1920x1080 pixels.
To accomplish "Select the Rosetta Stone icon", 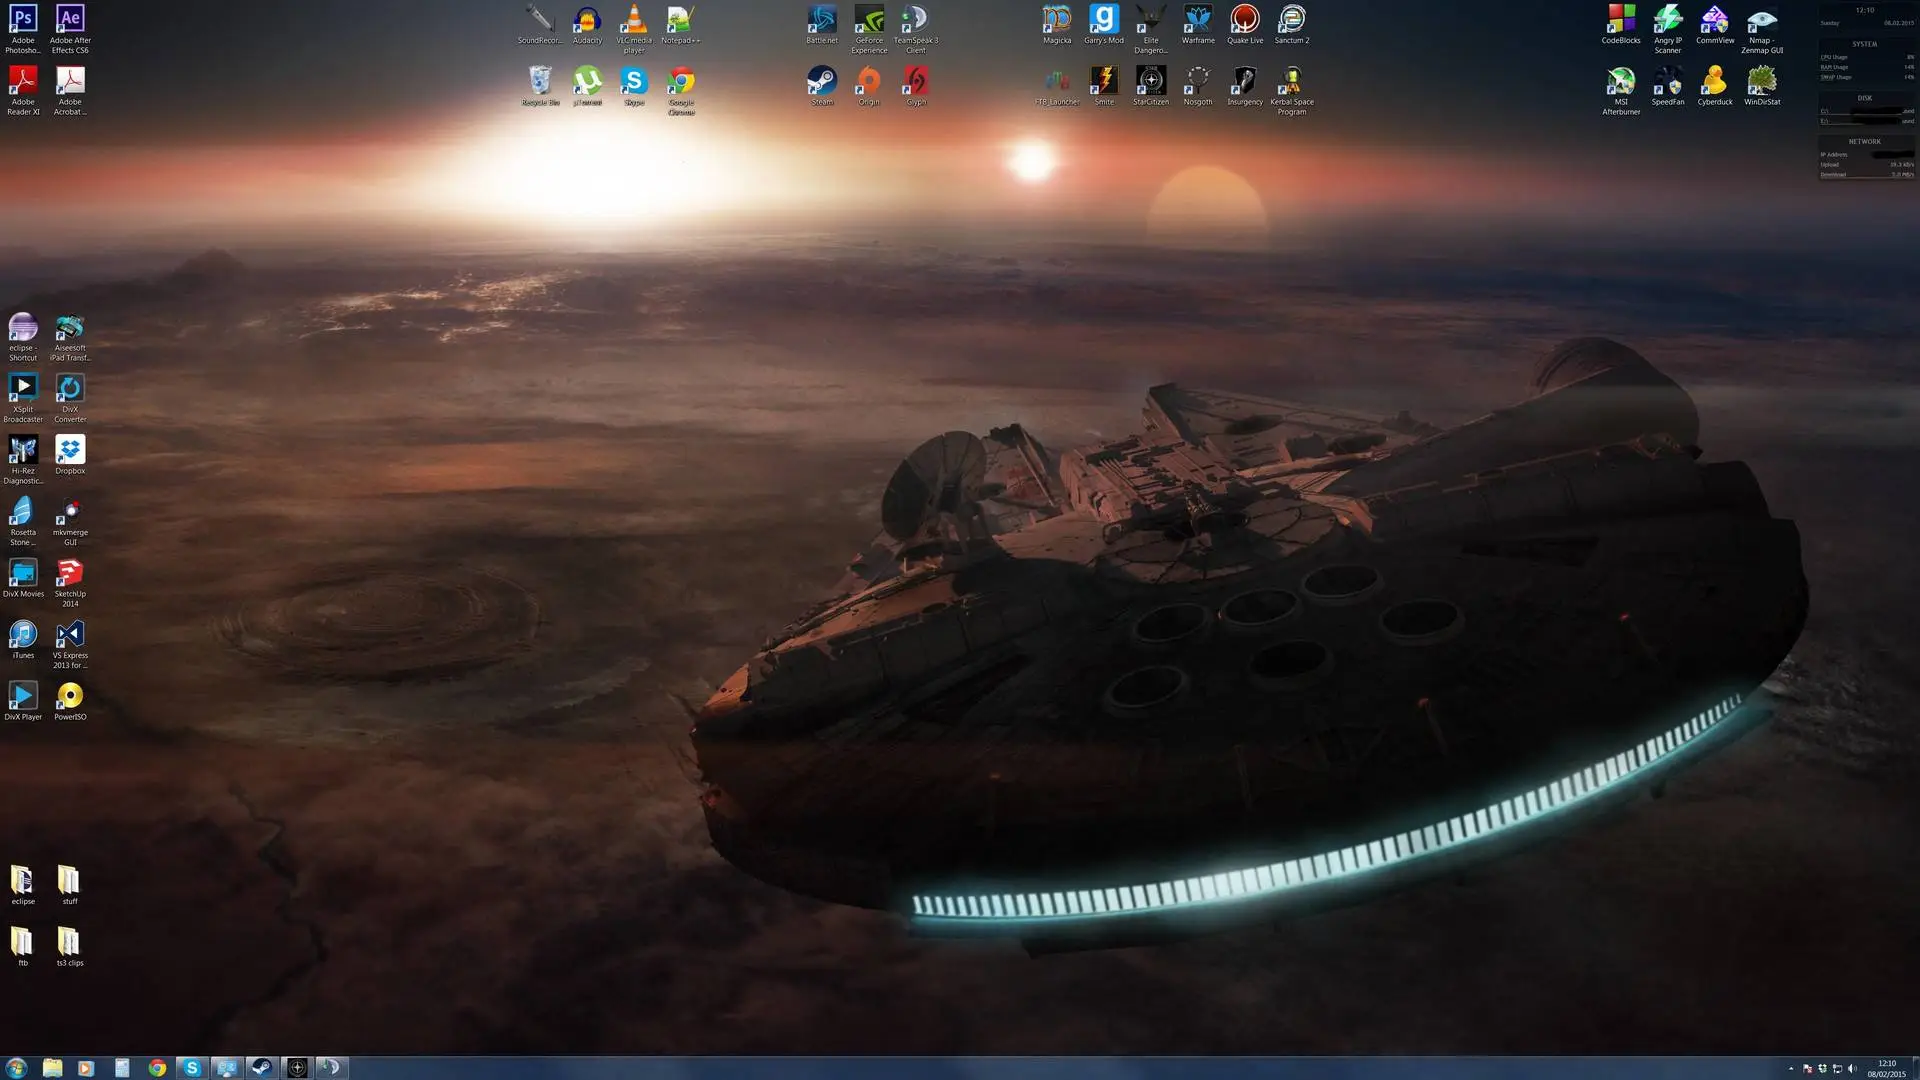I will tap(23, 521).
